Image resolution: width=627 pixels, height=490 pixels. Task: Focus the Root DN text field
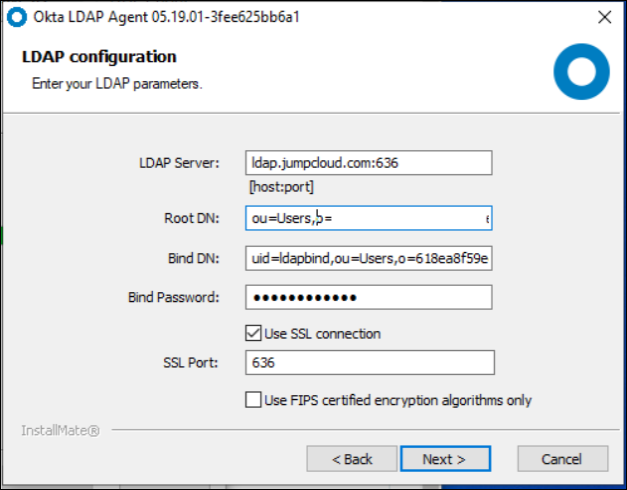click(x=368, y=218)
